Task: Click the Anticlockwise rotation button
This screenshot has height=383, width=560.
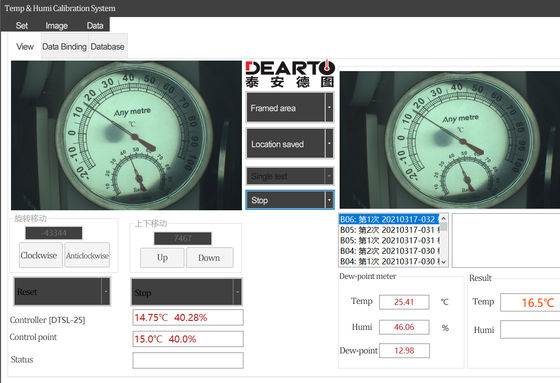Action: tap(87, 255)
